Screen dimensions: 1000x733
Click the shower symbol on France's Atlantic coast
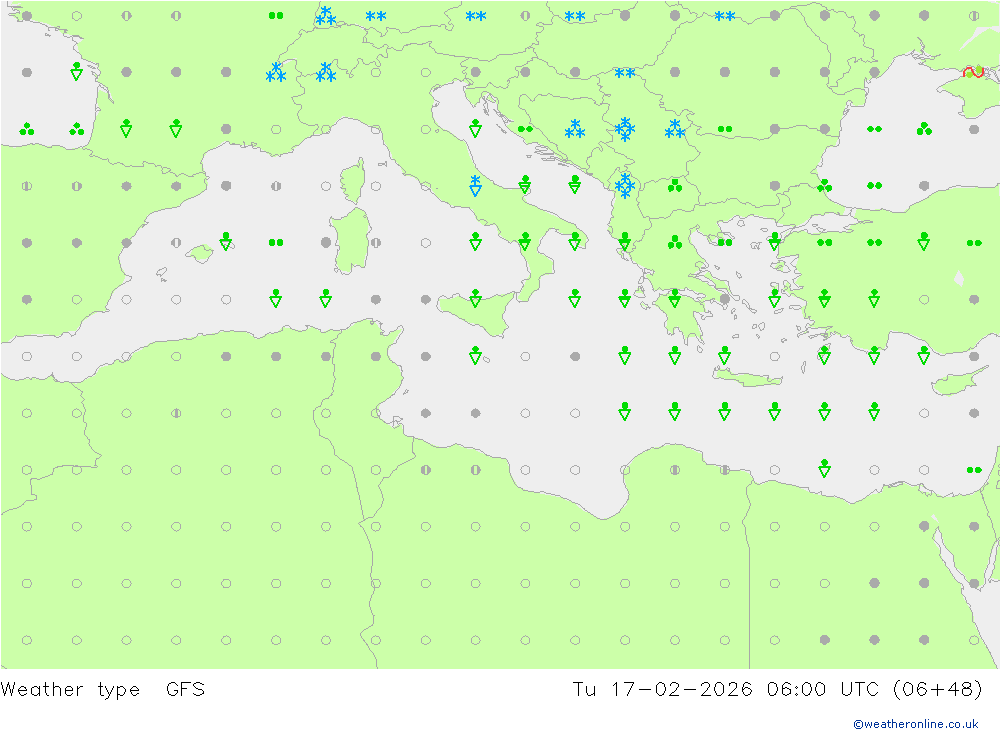click(x=76, y=71)
